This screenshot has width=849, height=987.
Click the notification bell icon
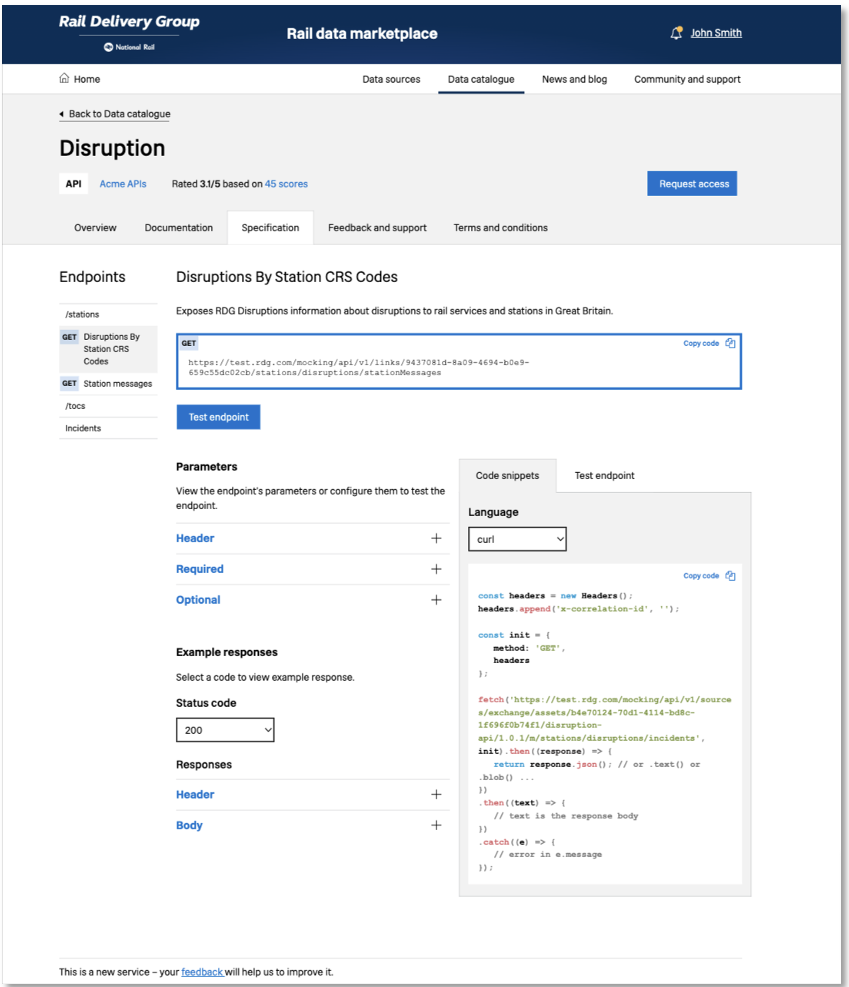point(676,33)
